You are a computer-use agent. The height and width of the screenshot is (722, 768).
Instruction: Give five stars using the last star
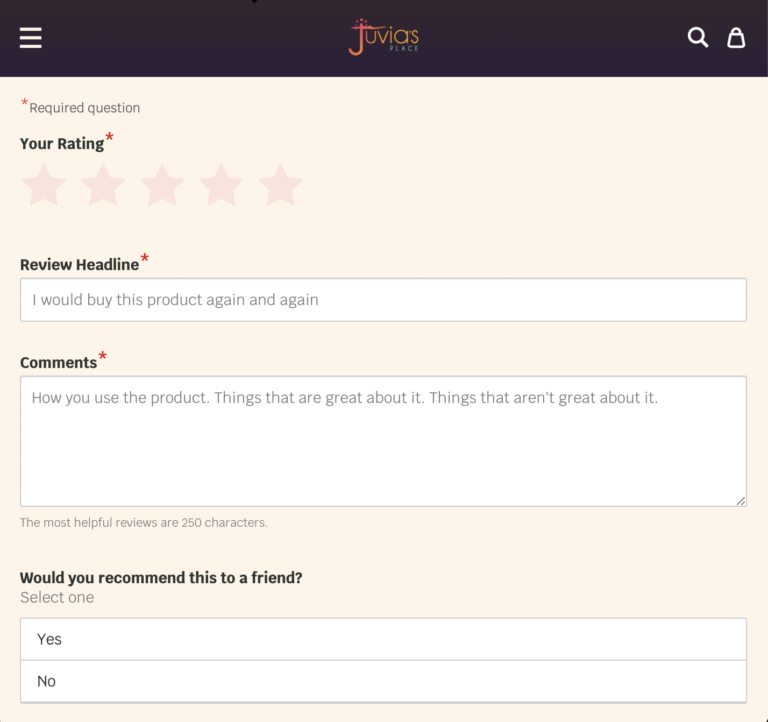(x=280, y=186)
